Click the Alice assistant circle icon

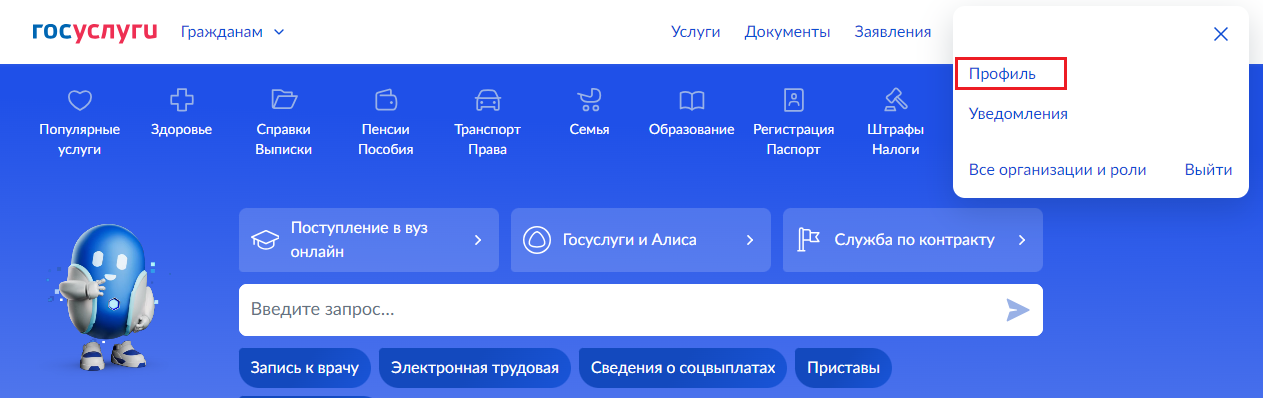(x=537, y=240)
